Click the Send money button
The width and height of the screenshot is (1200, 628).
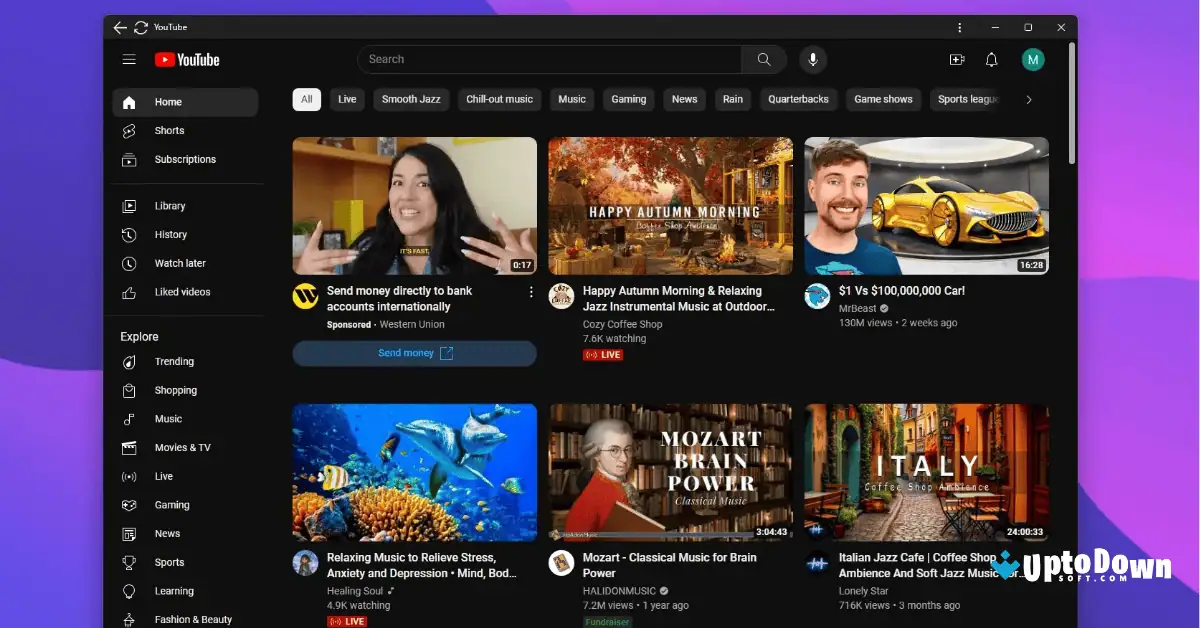(413, 353)
